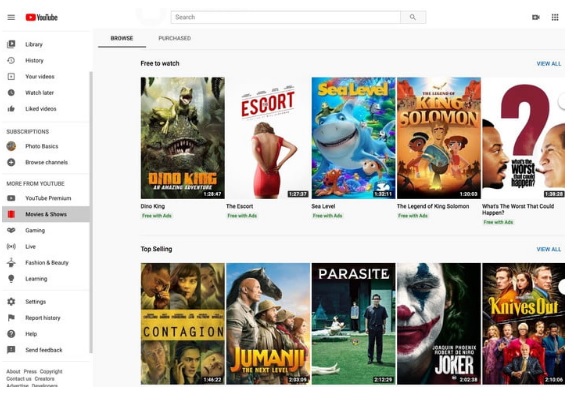Click the Photo Basics channel avatar
Viewport: 574px width, 403px height.
click(11, 146)
